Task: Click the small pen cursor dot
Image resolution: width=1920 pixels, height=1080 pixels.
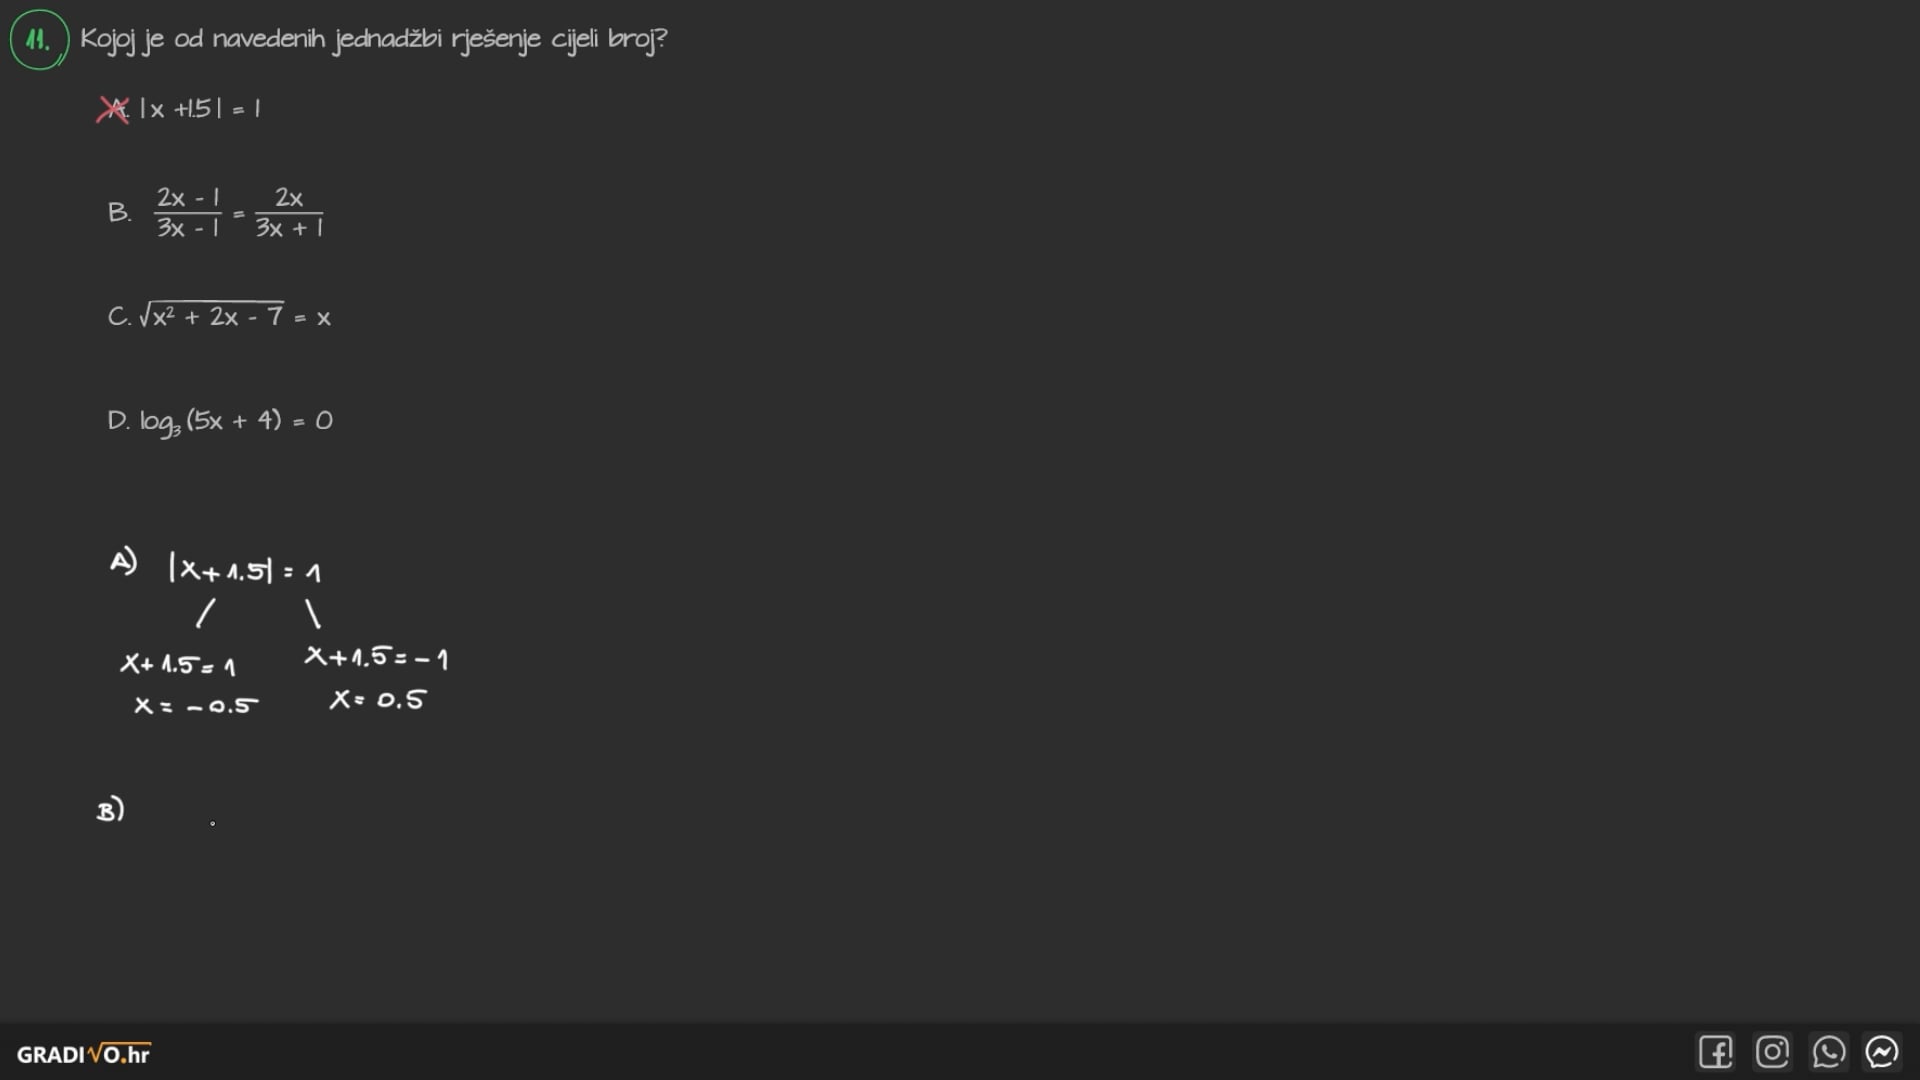Action: tap(213, 824)
